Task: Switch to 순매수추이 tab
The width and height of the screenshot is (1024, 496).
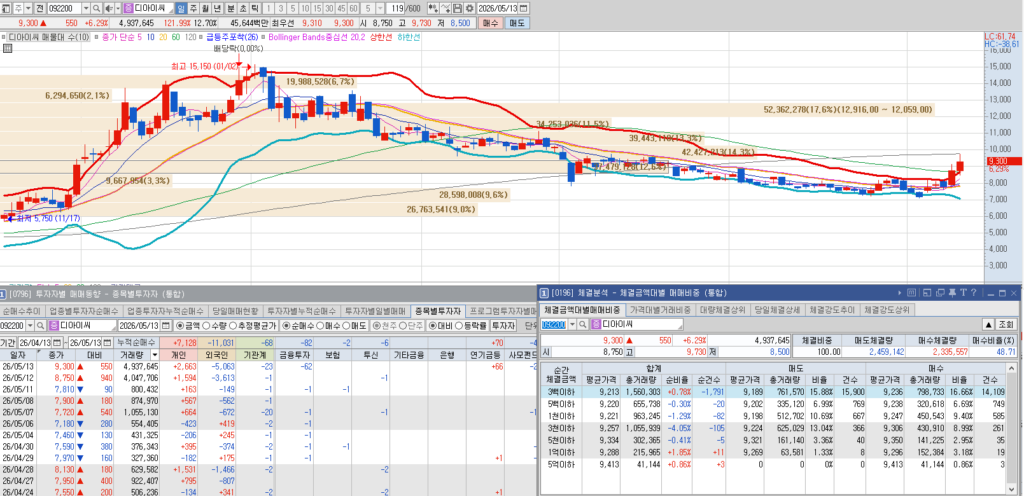Action: click(22, 311)
